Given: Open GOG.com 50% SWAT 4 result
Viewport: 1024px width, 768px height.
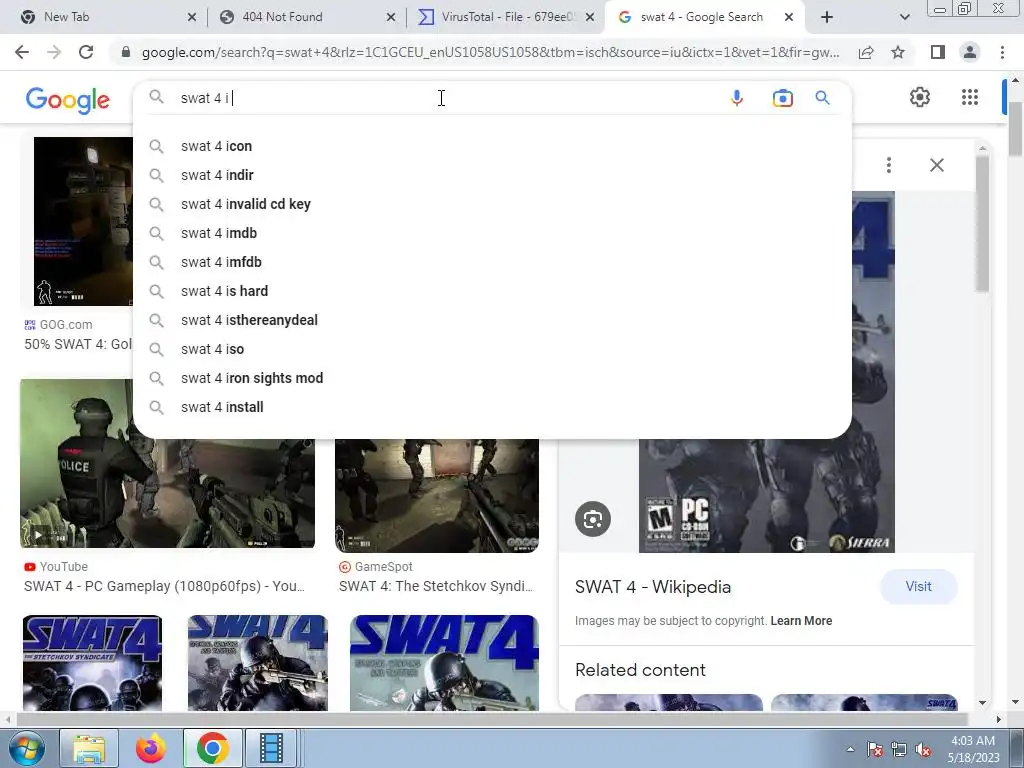Looking at the screenshot, I should coord(78,344).
